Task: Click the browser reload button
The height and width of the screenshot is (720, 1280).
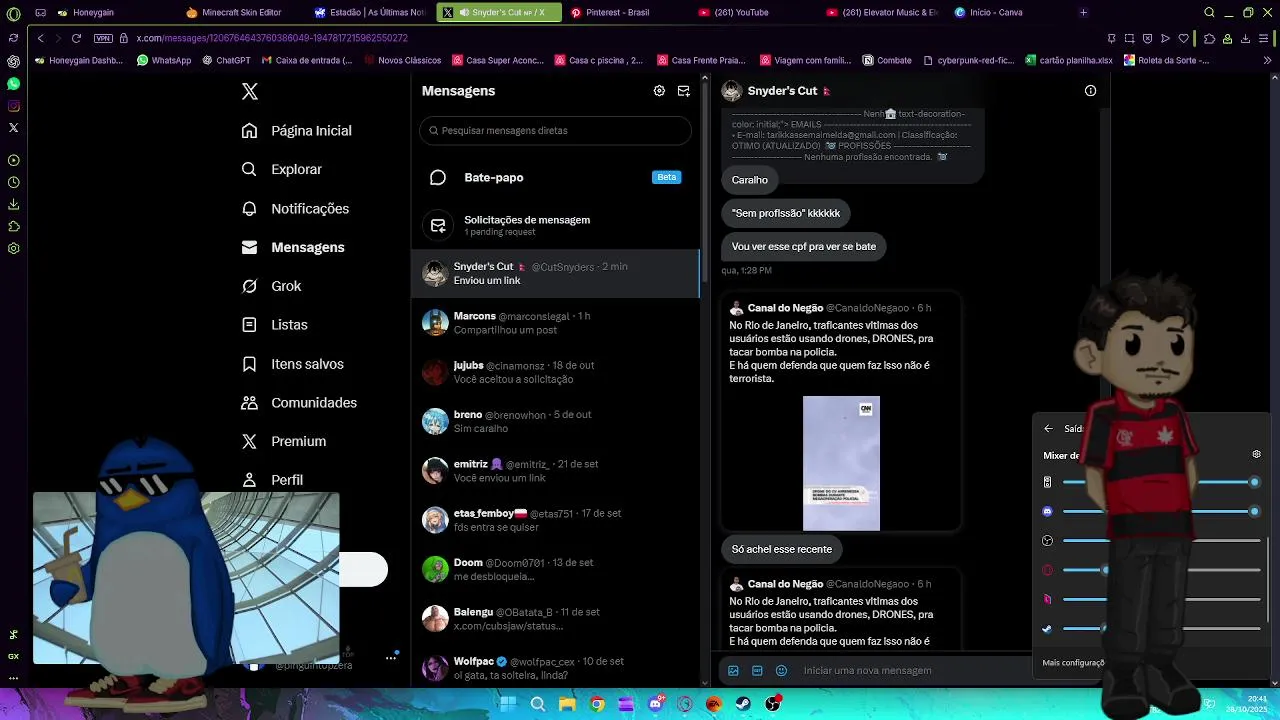Action: pyautogui.click(x=76, y=38)
